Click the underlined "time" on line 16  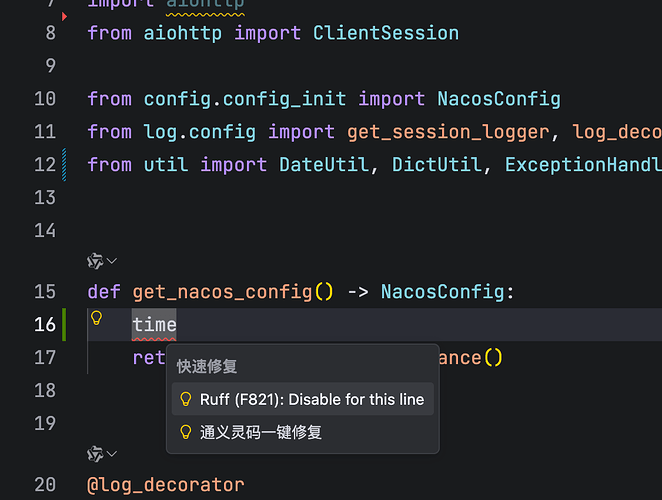click(x=154, y=324)
